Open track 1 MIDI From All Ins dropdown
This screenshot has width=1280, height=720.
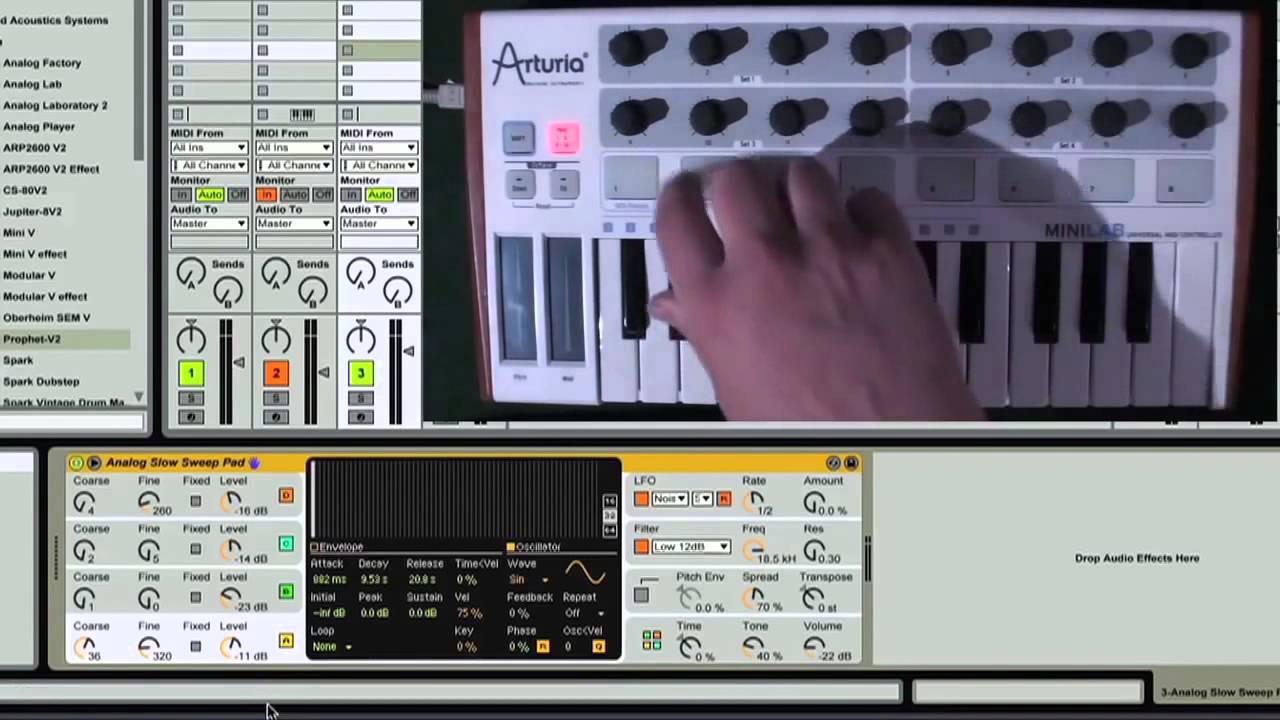210,148
